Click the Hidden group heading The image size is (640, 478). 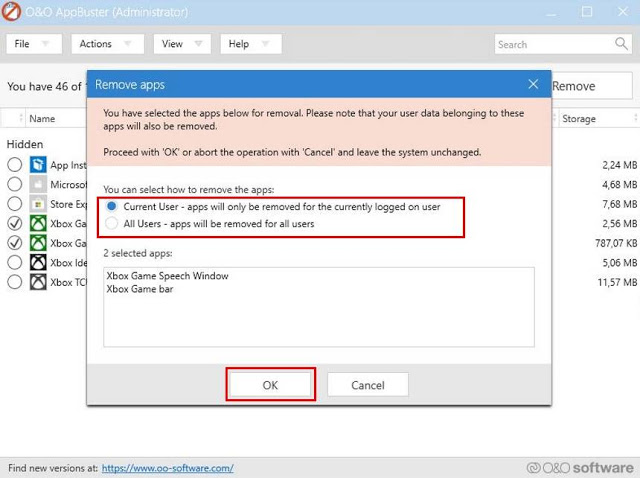pyautogui.click(x=25, y=144)
